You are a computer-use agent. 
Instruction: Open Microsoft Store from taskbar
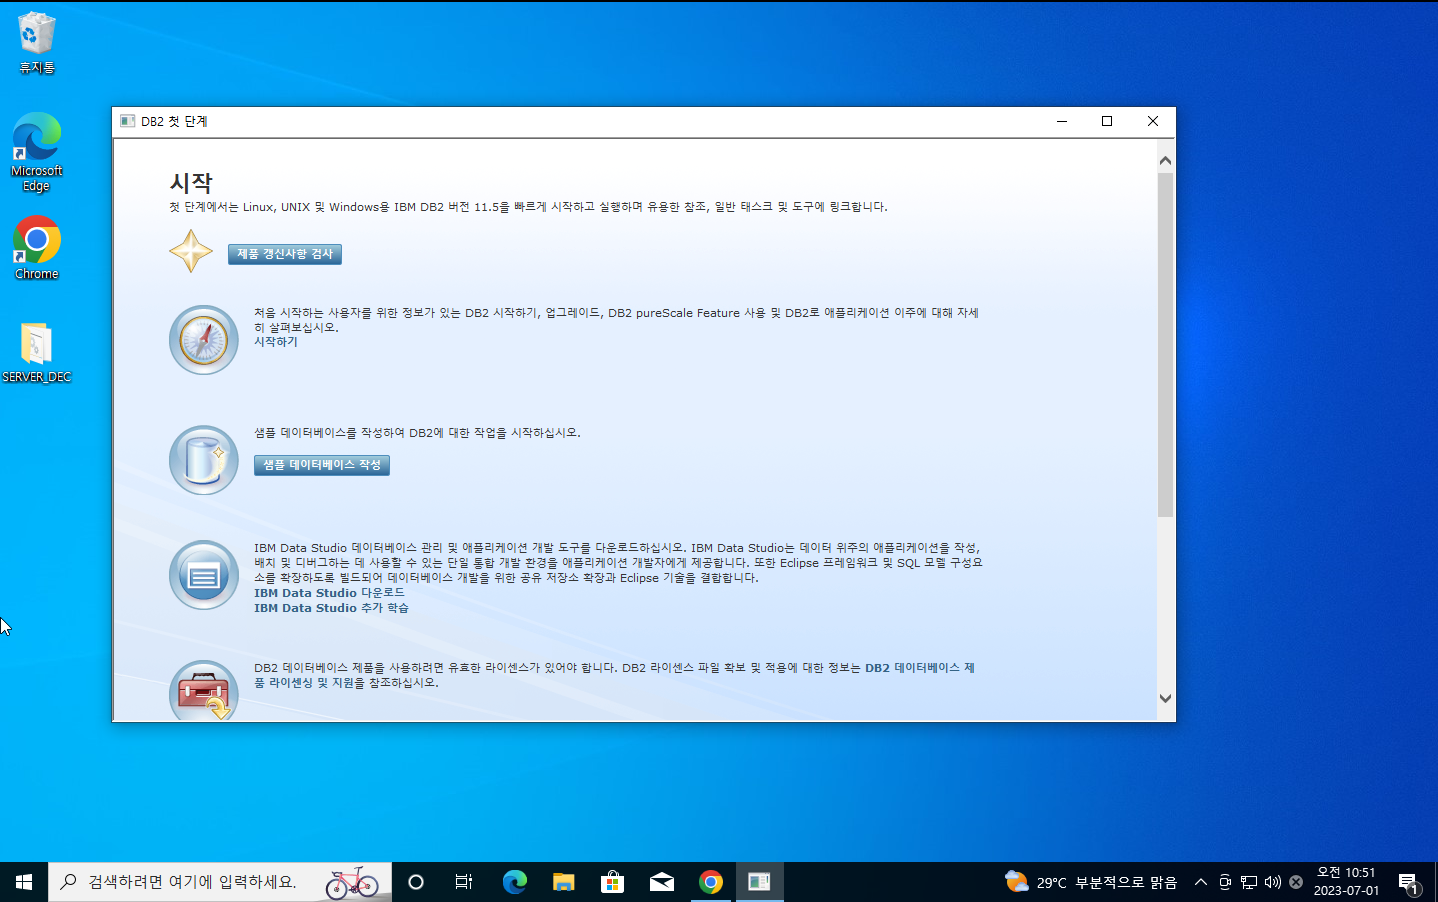[x=612, y=882]
